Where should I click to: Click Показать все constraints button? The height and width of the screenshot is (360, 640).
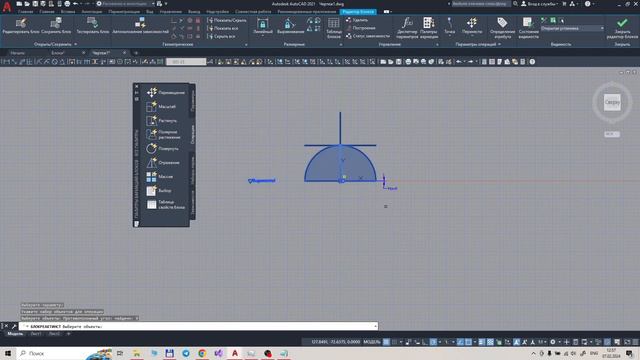[x=223, y=28]
